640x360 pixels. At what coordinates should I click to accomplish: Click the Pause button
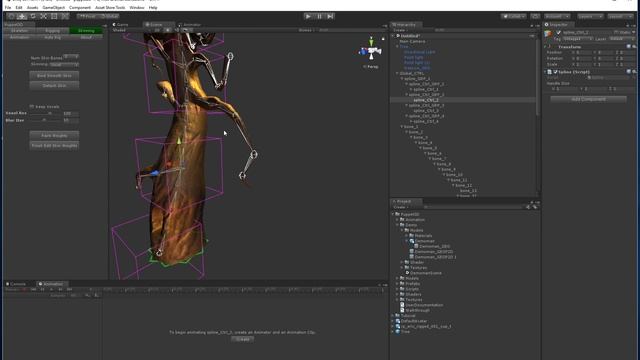click(319, 16)
